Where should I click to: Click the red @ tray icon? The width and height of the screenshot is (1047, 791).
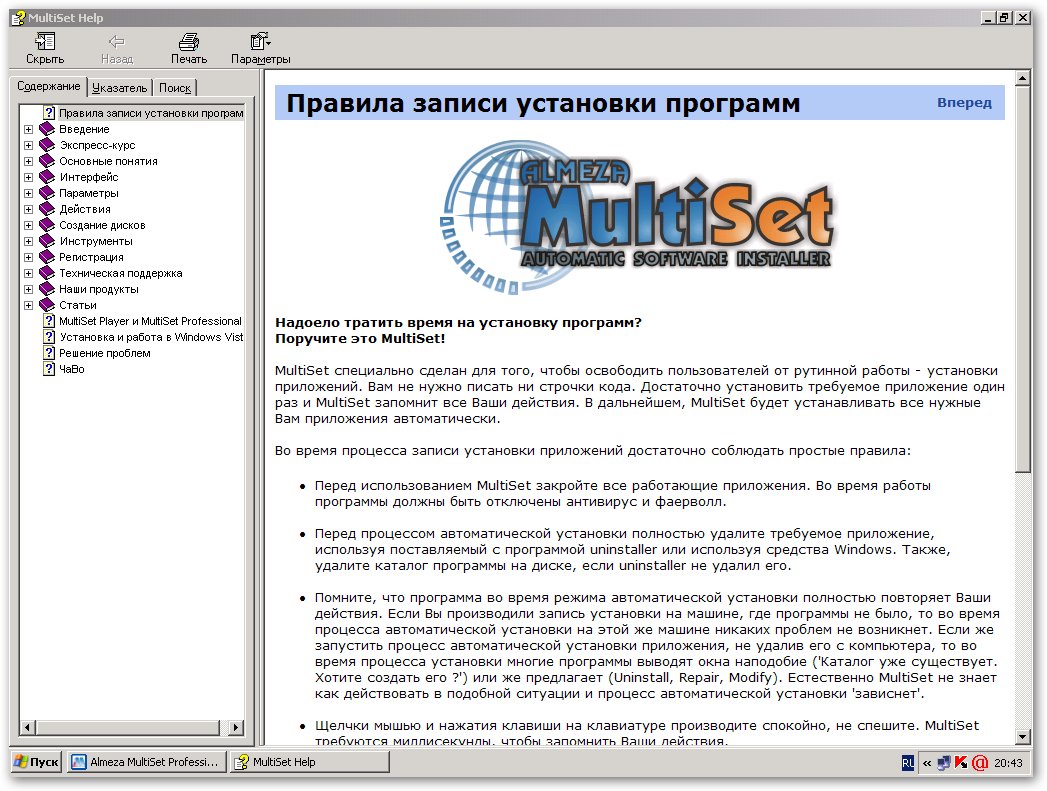point(980,762)
